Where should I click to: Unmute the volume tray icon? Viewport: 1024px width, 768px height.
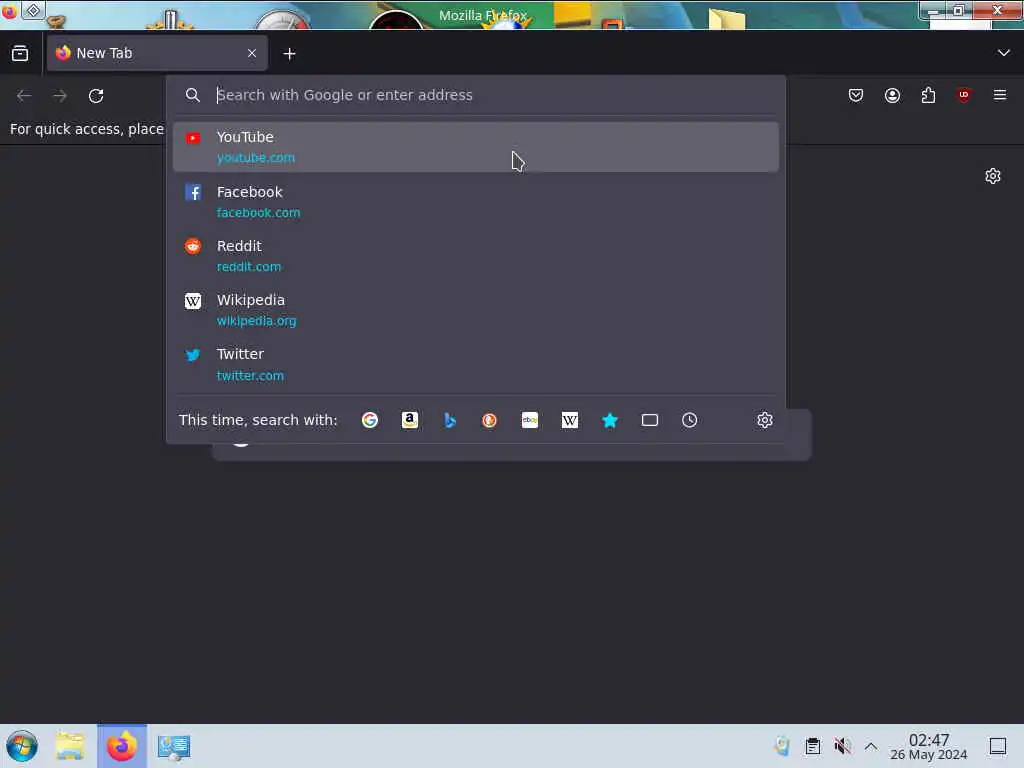pos(842,746)
